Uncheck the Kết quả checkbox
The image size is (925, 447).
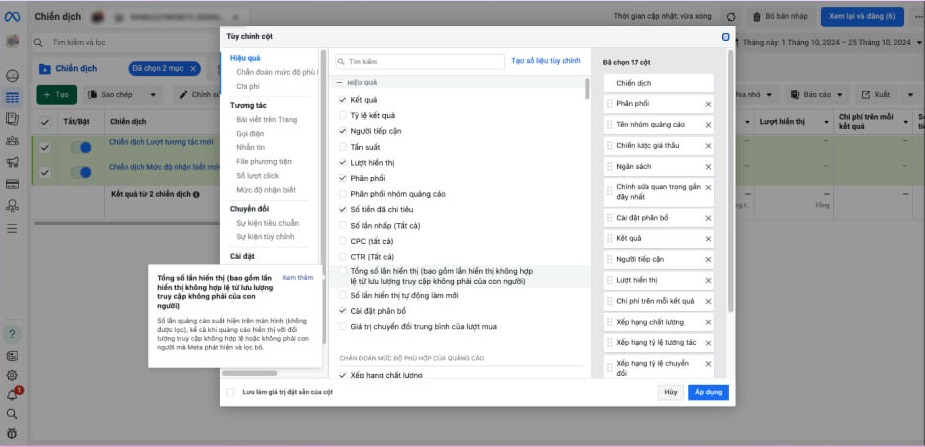(x=343, y=100)
